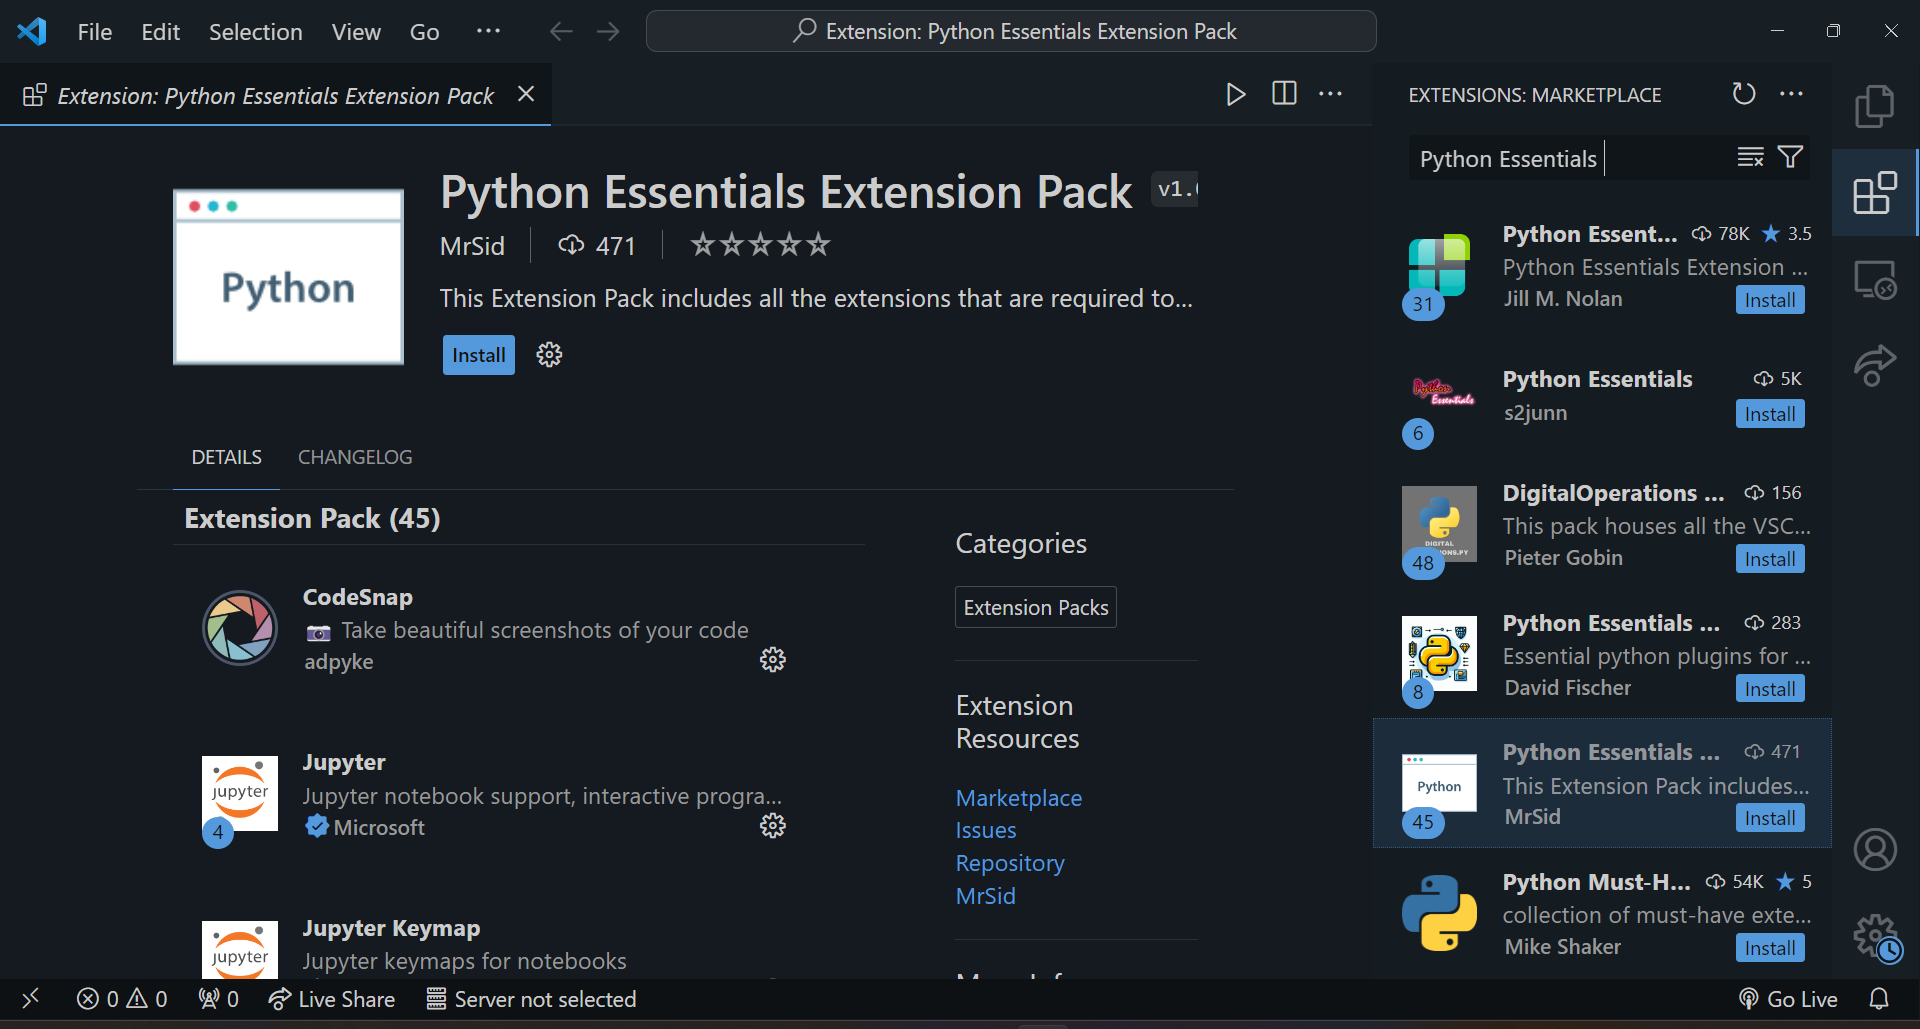The image size is (1920, 1029).
Task: Close the Python Essentials Extension Pack tab
Action: (x=526, y=94)
